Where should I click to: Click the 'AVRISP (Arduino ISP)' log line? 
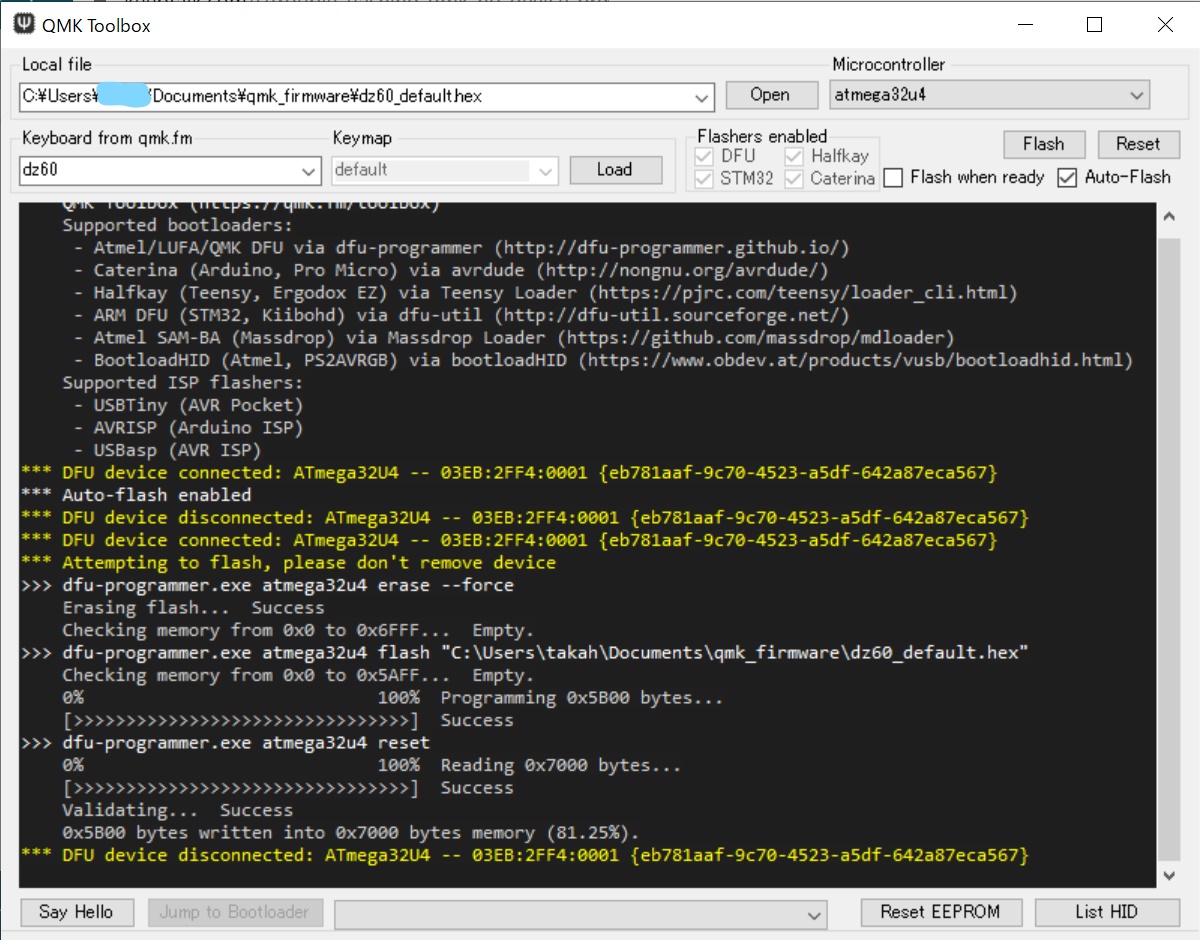pos(188,428)
